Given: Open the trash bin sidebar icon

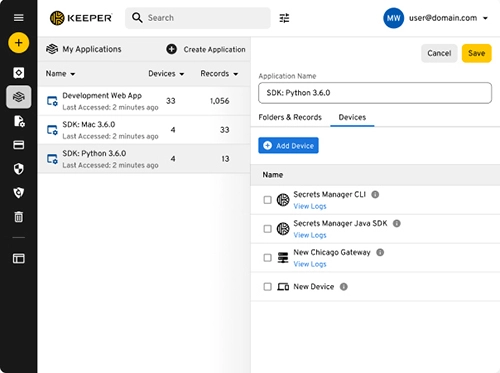Looking at the screenshot, I should (19, 217).
